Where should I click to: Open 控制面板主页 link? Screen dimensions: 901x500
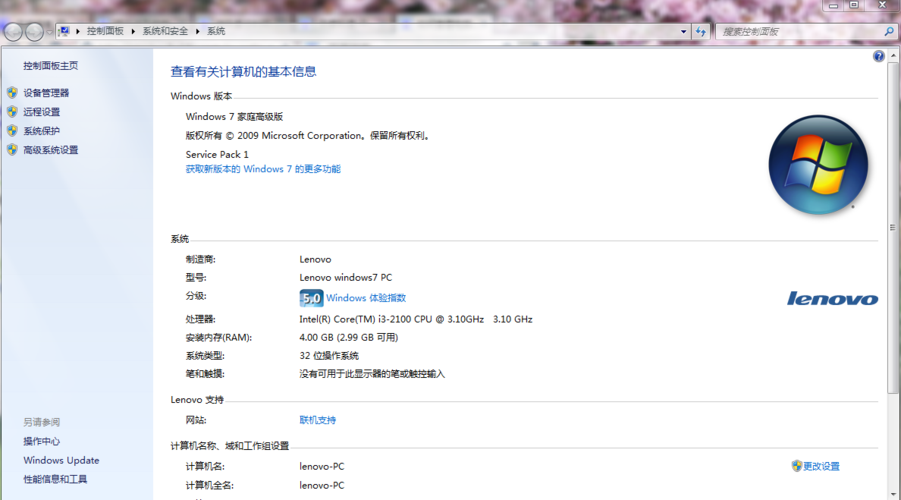pos(51,66)
